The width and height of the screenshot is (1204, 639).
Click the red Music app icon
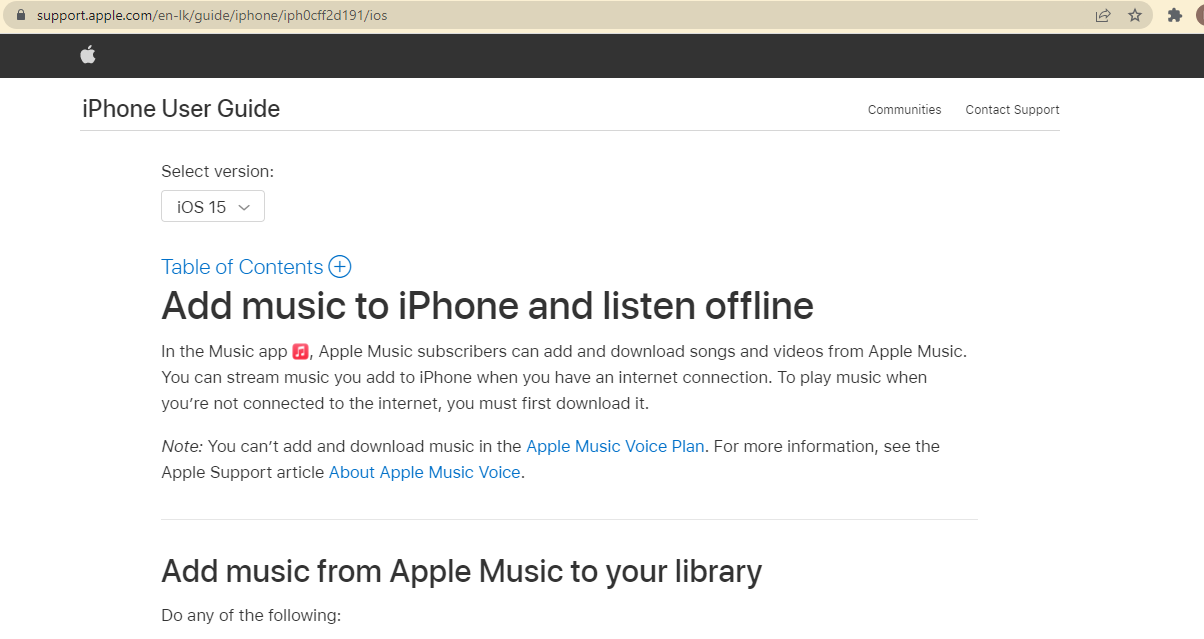coord(301,351)
